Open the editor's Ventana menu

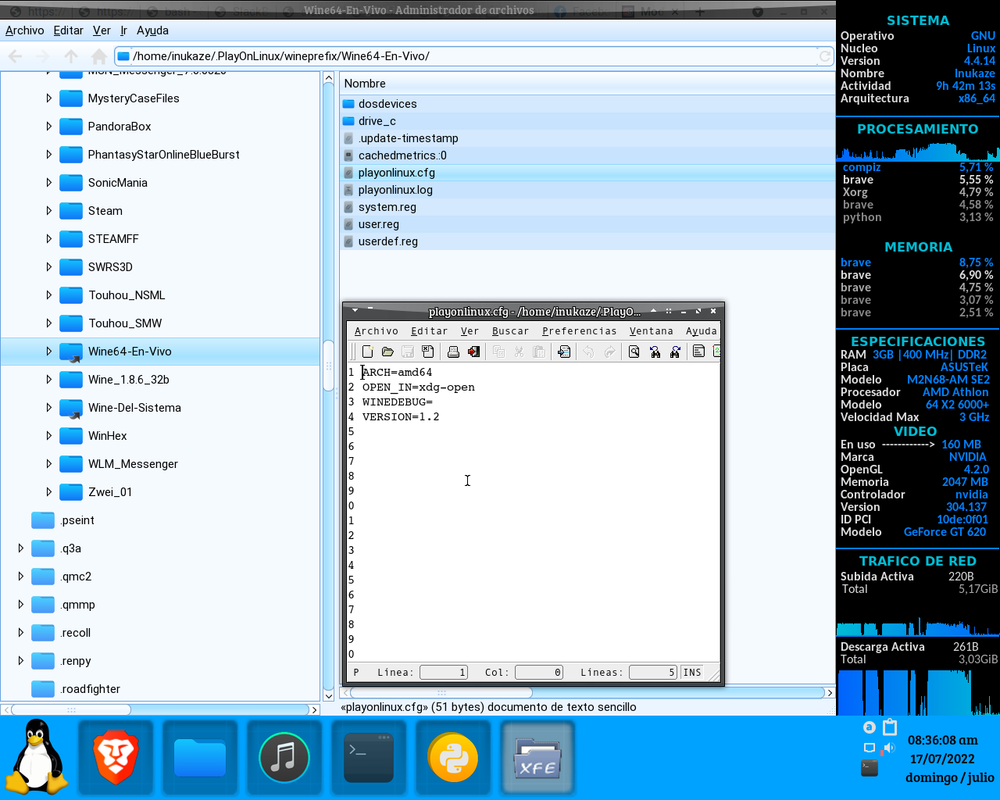coord(651,331)
